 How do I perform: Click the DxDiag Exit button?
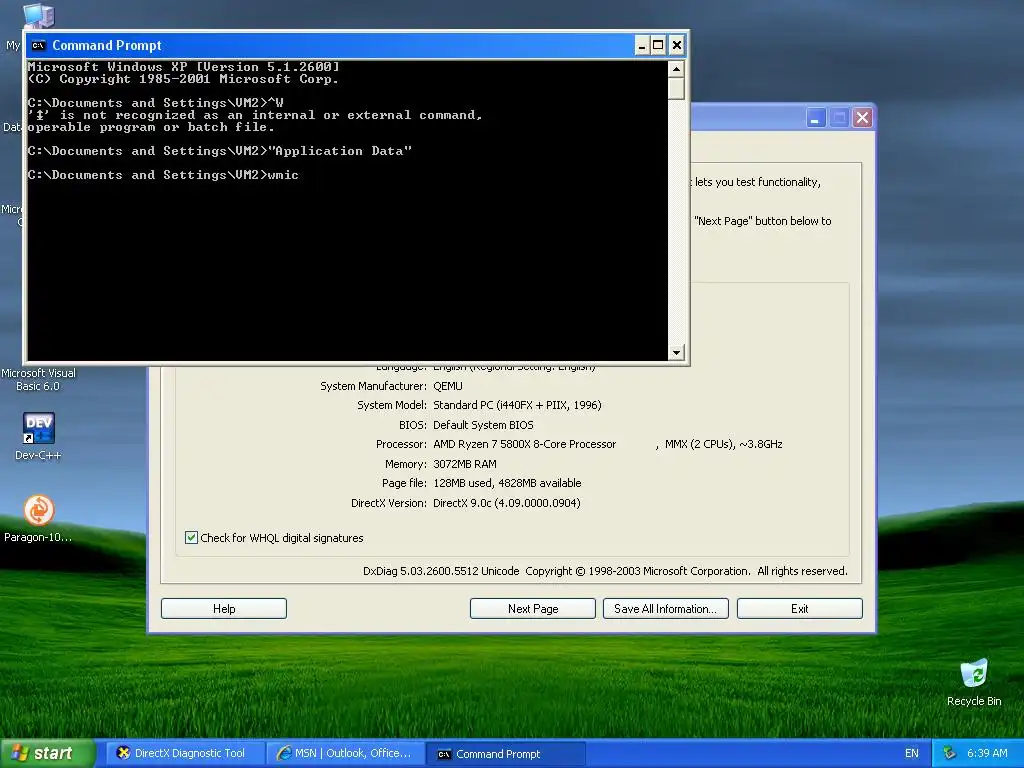[x=799, y=609]
